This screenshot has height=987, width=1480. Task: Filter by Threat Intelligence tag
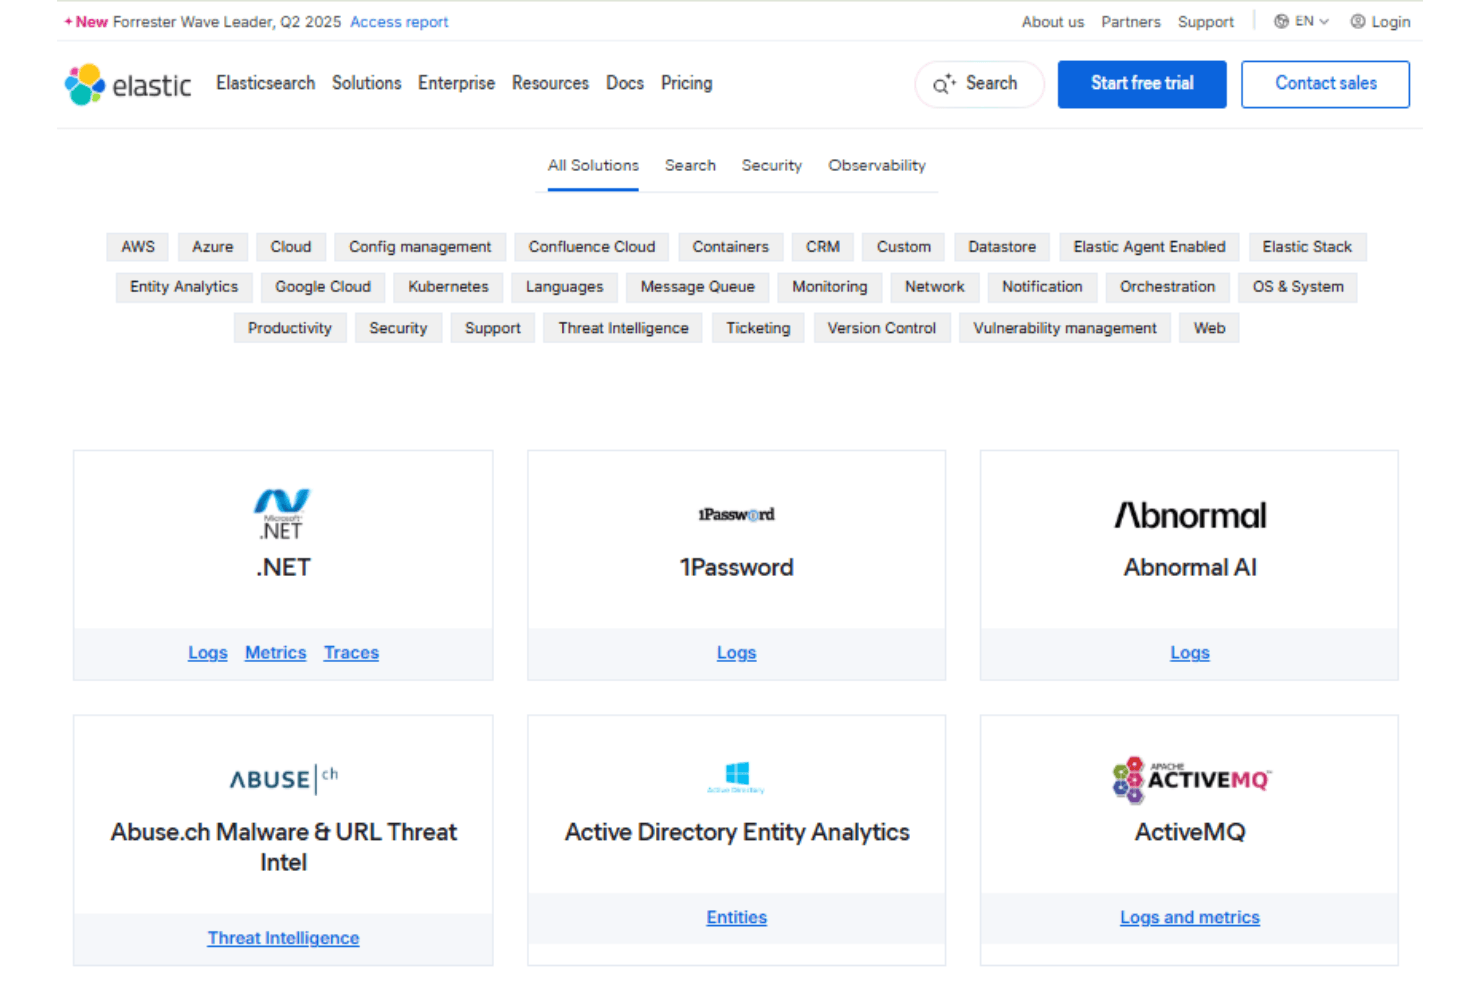pyautogui.click(x=623, y=328)
